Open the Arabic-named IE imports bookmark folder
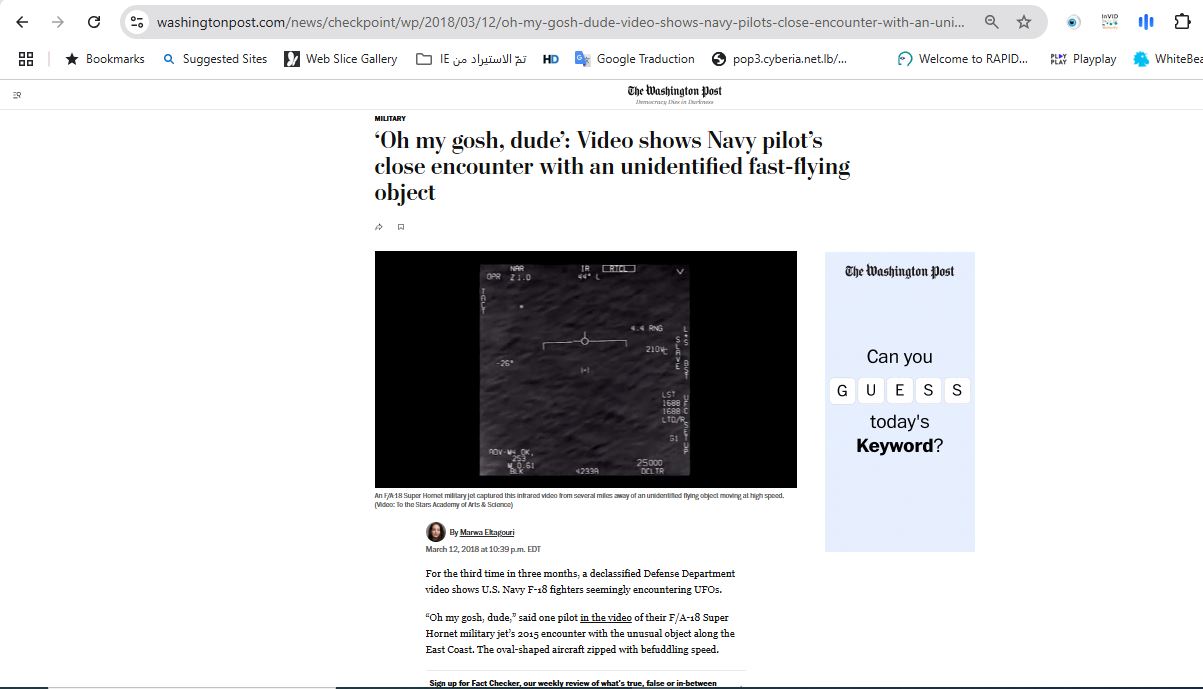This screenshot has height=689, width=1203. tap(470, 59)
